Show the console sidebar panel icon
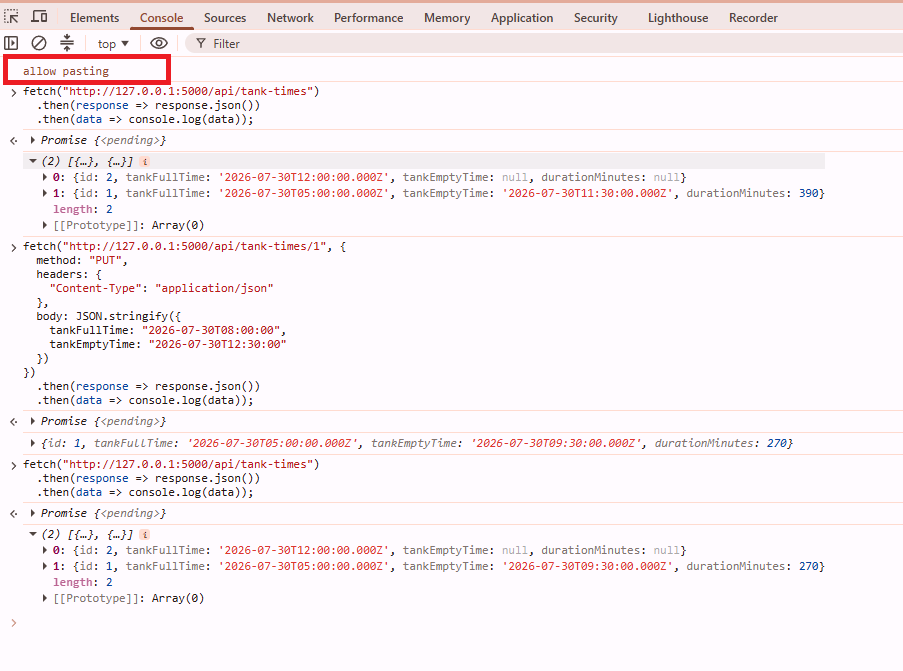 point(11,43)
